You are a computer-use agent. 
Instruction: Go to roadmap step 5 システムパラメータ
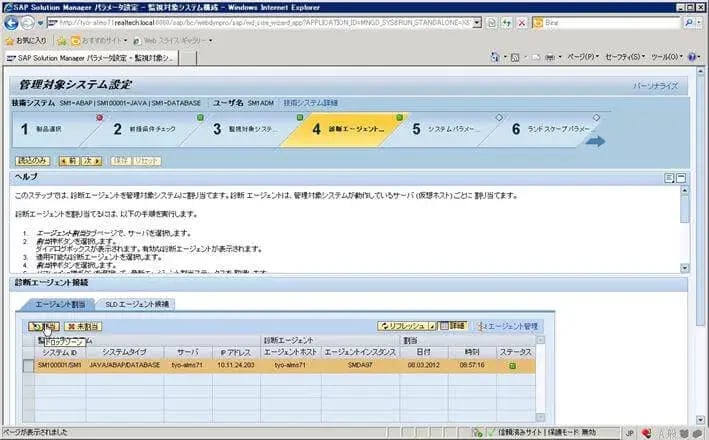(444, 129)
